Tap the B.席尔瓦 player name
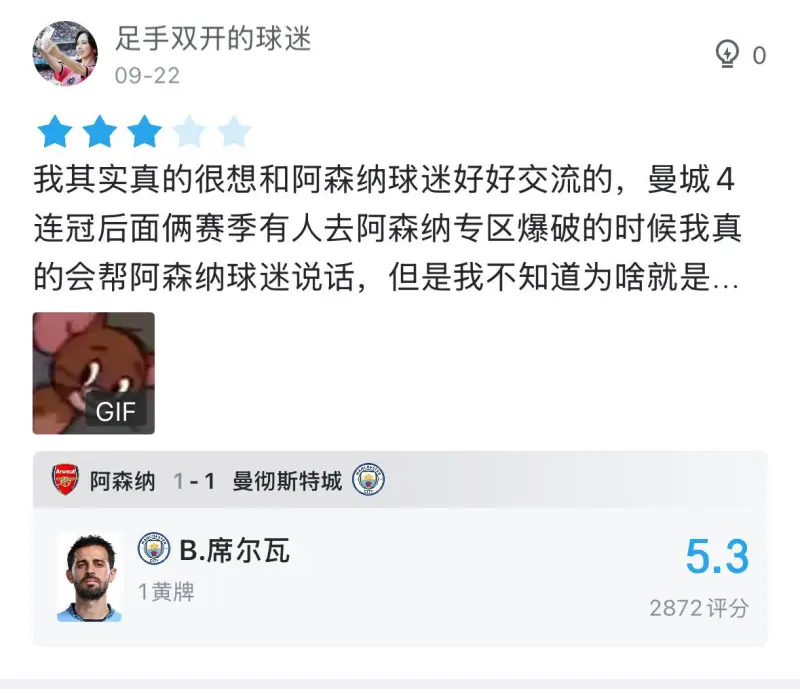The image size is (800, 689). pyautogui.click(x=235, y=550)
